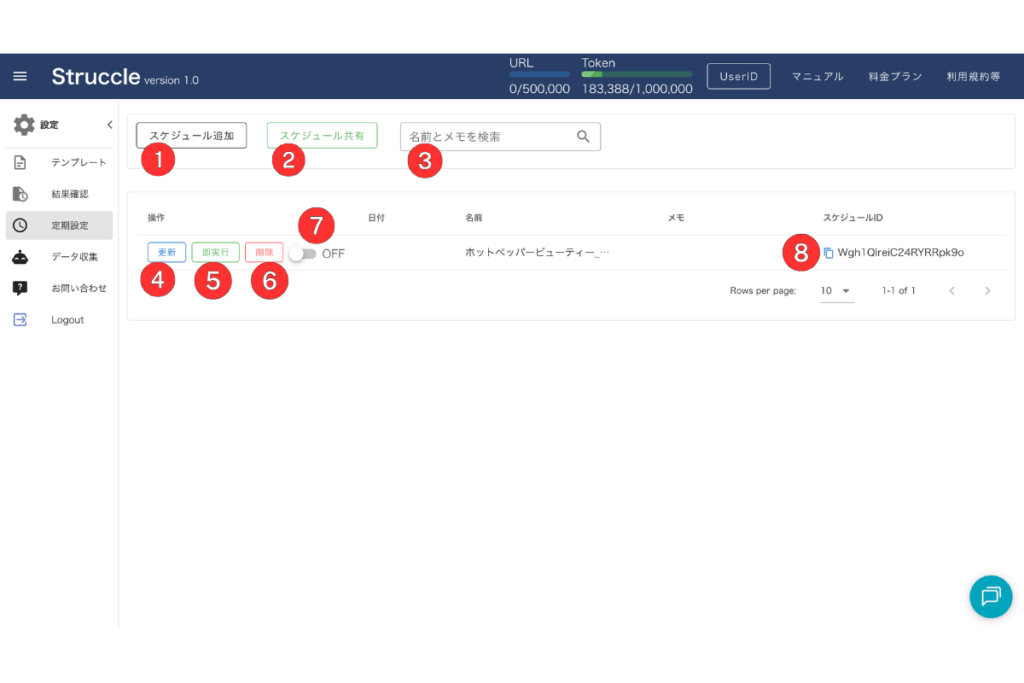This screenshot has width=1024, height=683.
Task: Open the Rows per page dropdown
Action: 836,291
